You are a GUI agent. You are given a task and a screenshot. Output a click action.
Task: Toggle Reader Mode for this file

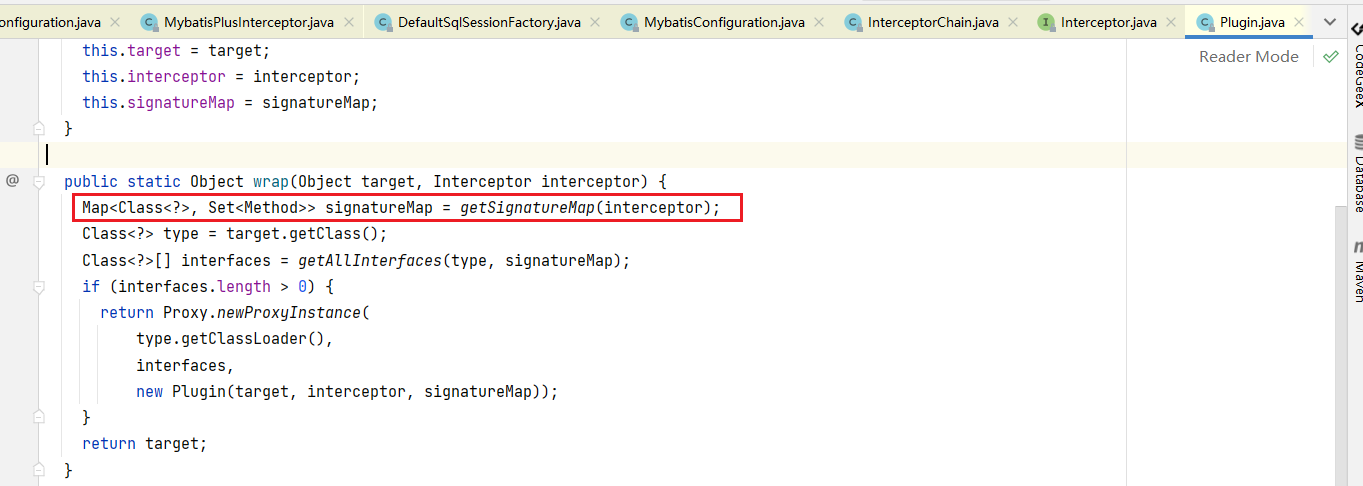tap(1248, 57)
